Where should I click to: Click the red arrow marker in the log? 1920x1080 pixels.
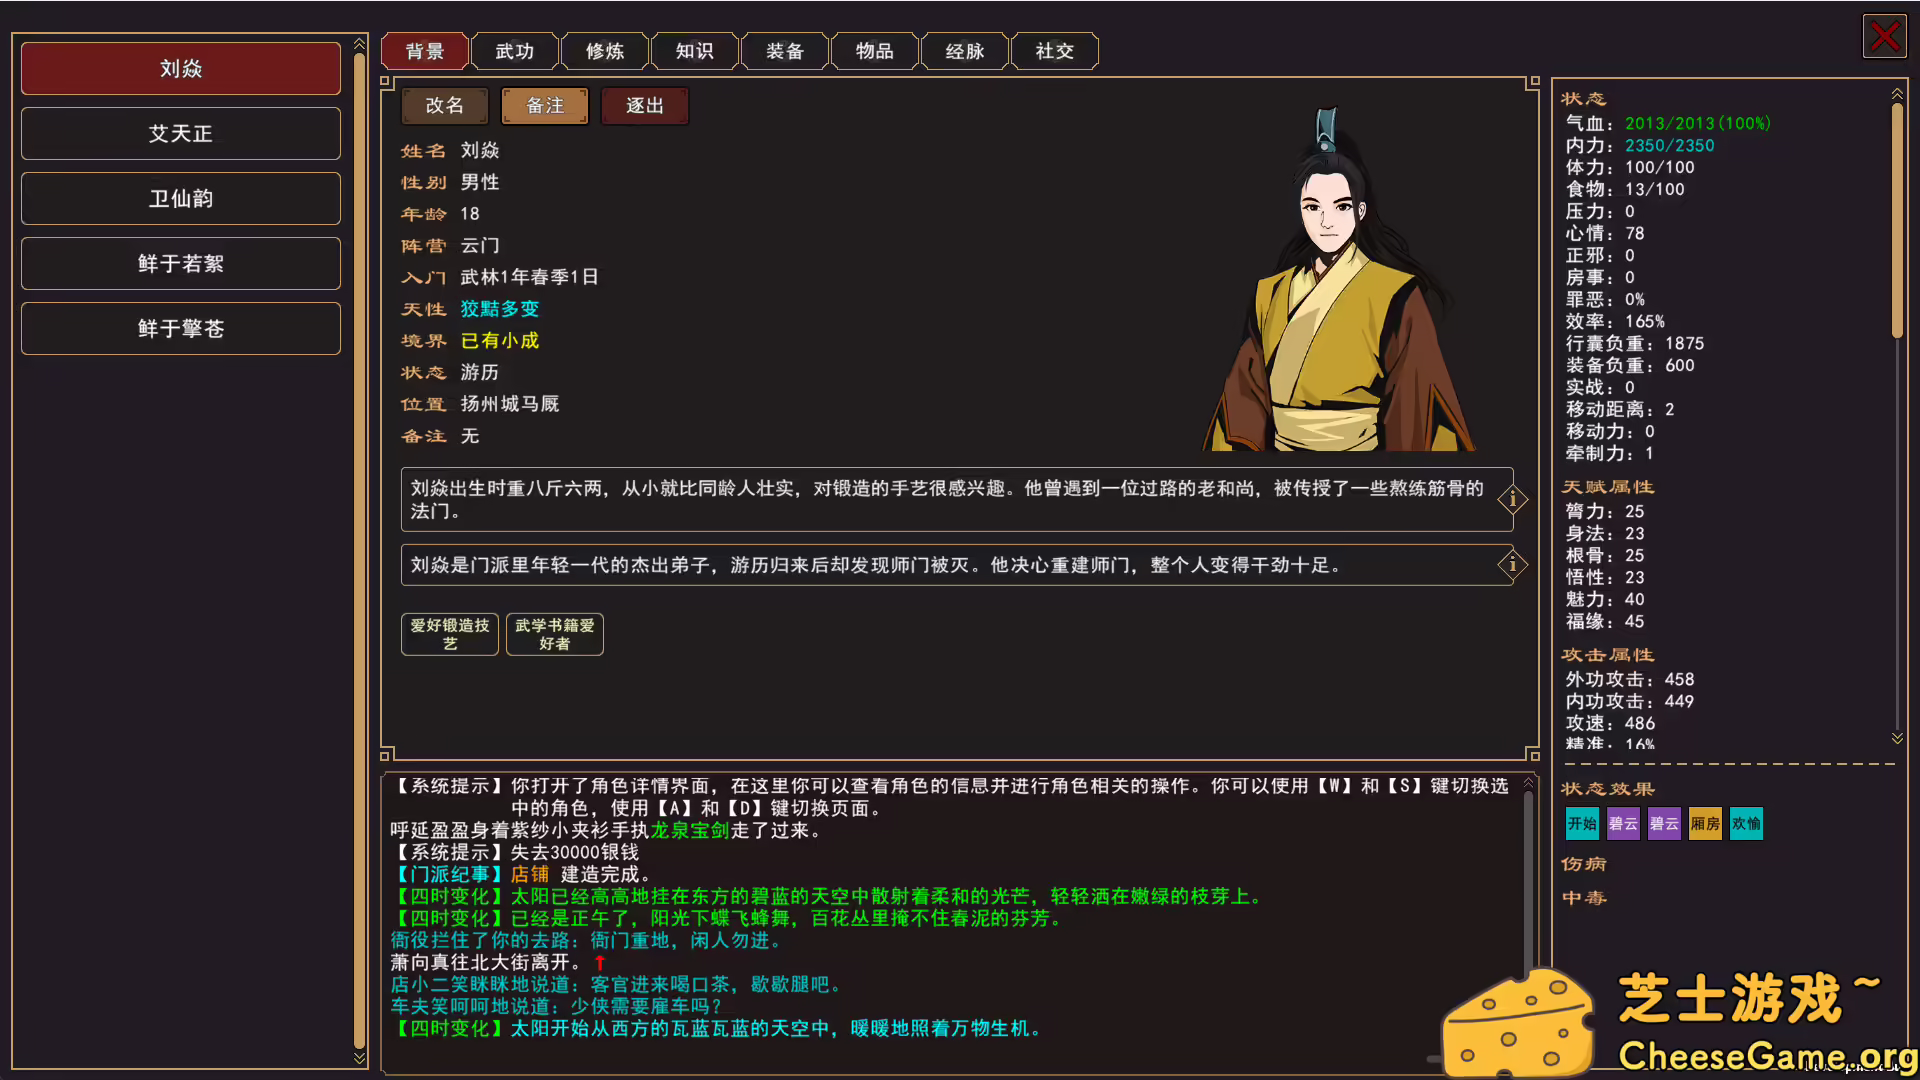point(600,962)
